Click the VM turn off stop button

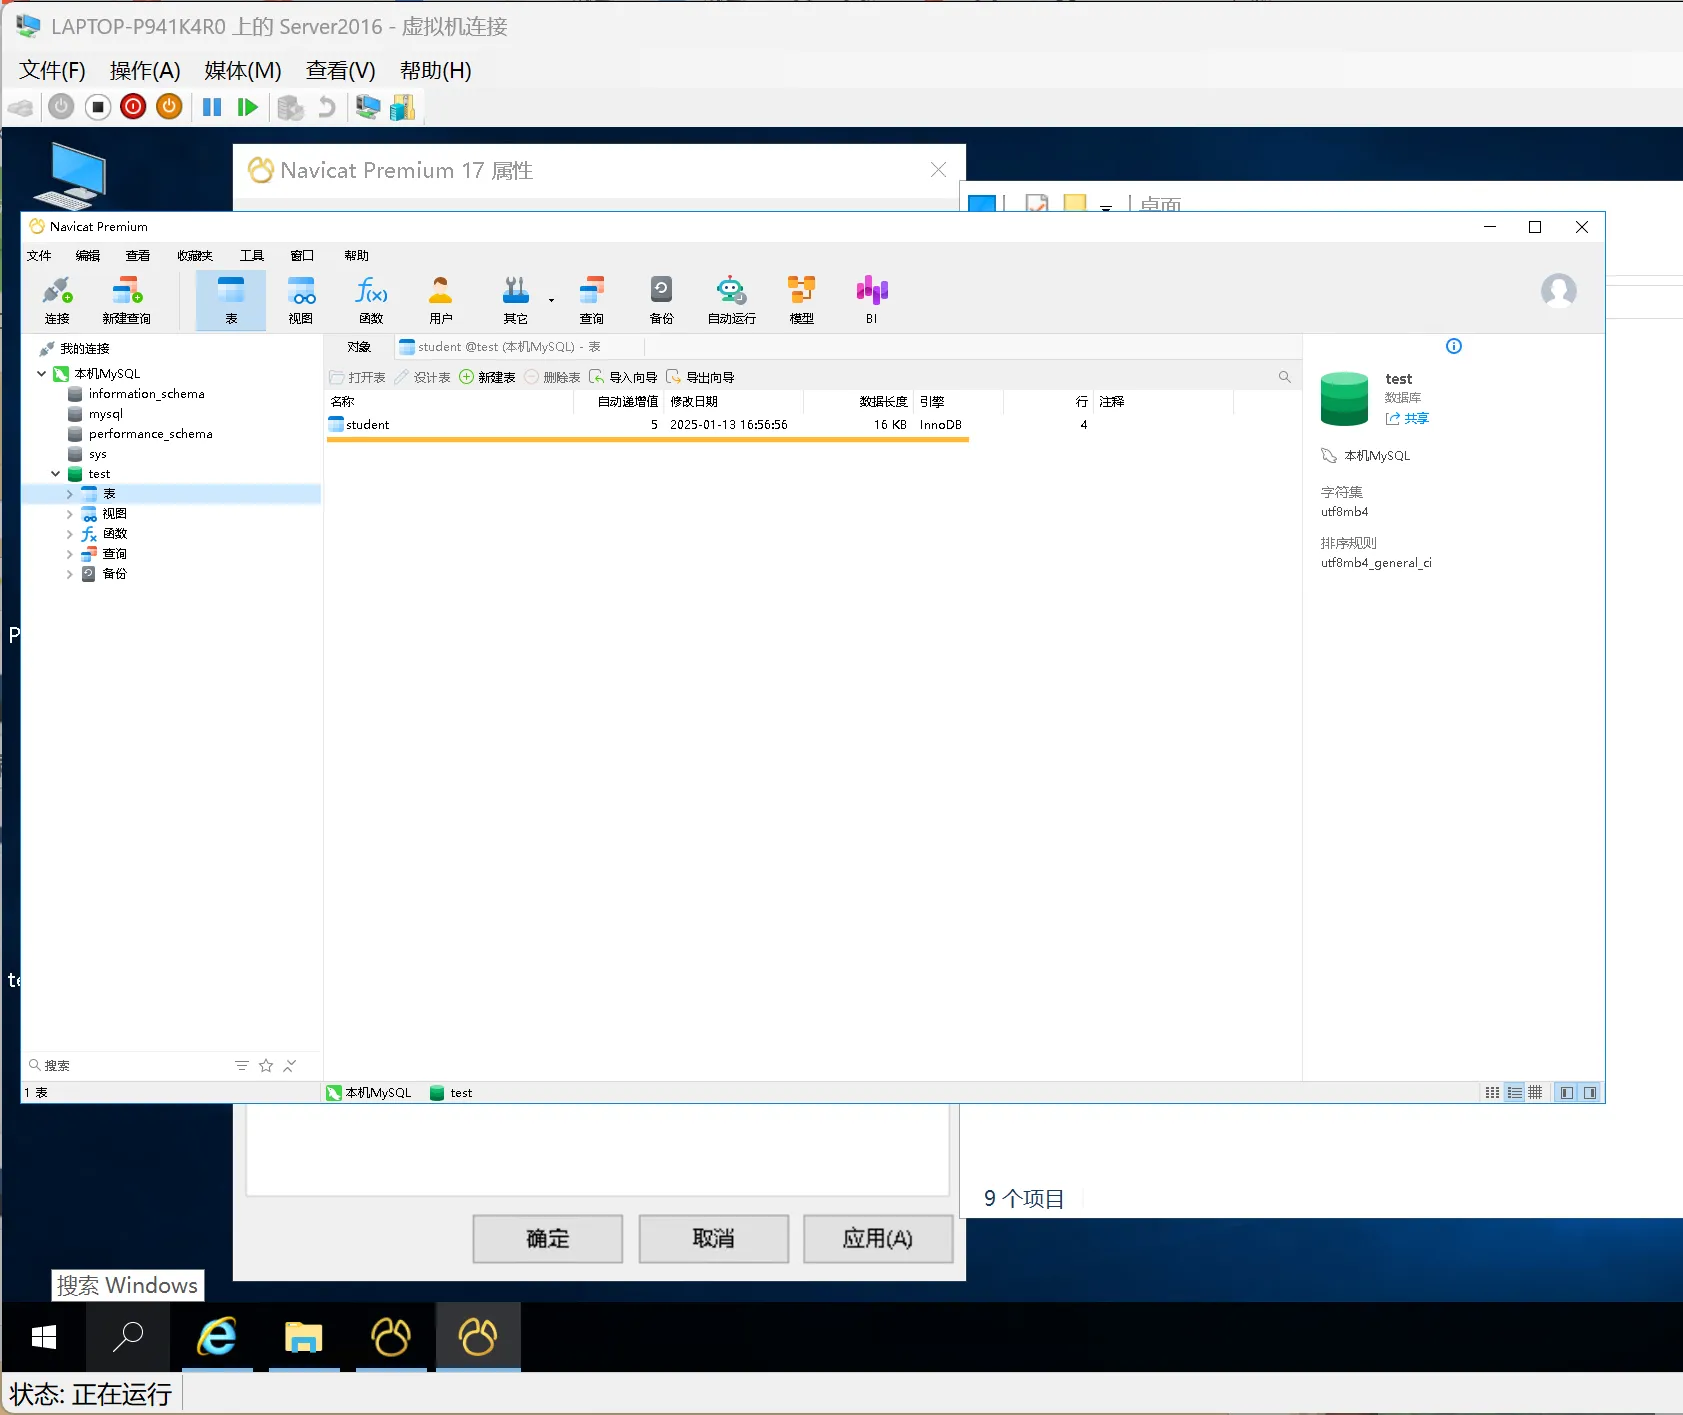pos(98,106)
